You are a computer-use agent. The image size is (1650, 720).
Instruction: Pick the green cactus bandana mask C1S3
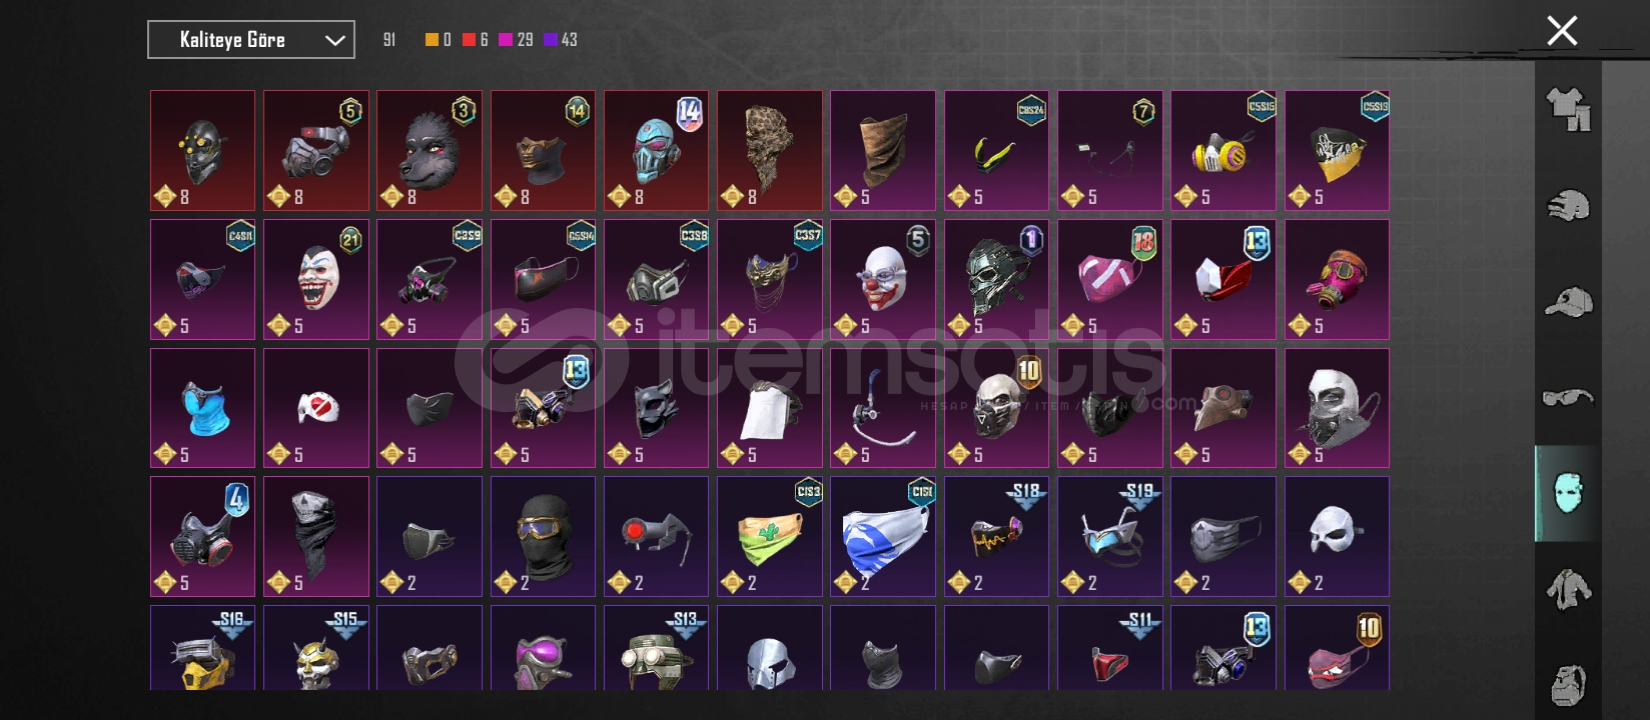770,536
